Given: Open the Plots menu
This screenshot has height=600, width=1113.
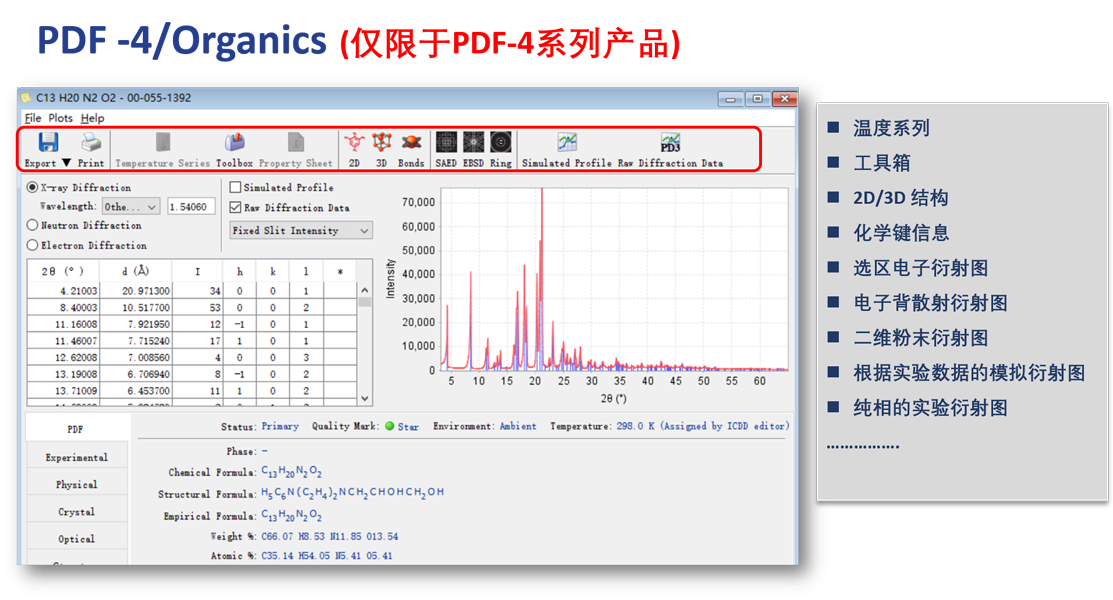Looking at the screenshot, I should 60,118.
